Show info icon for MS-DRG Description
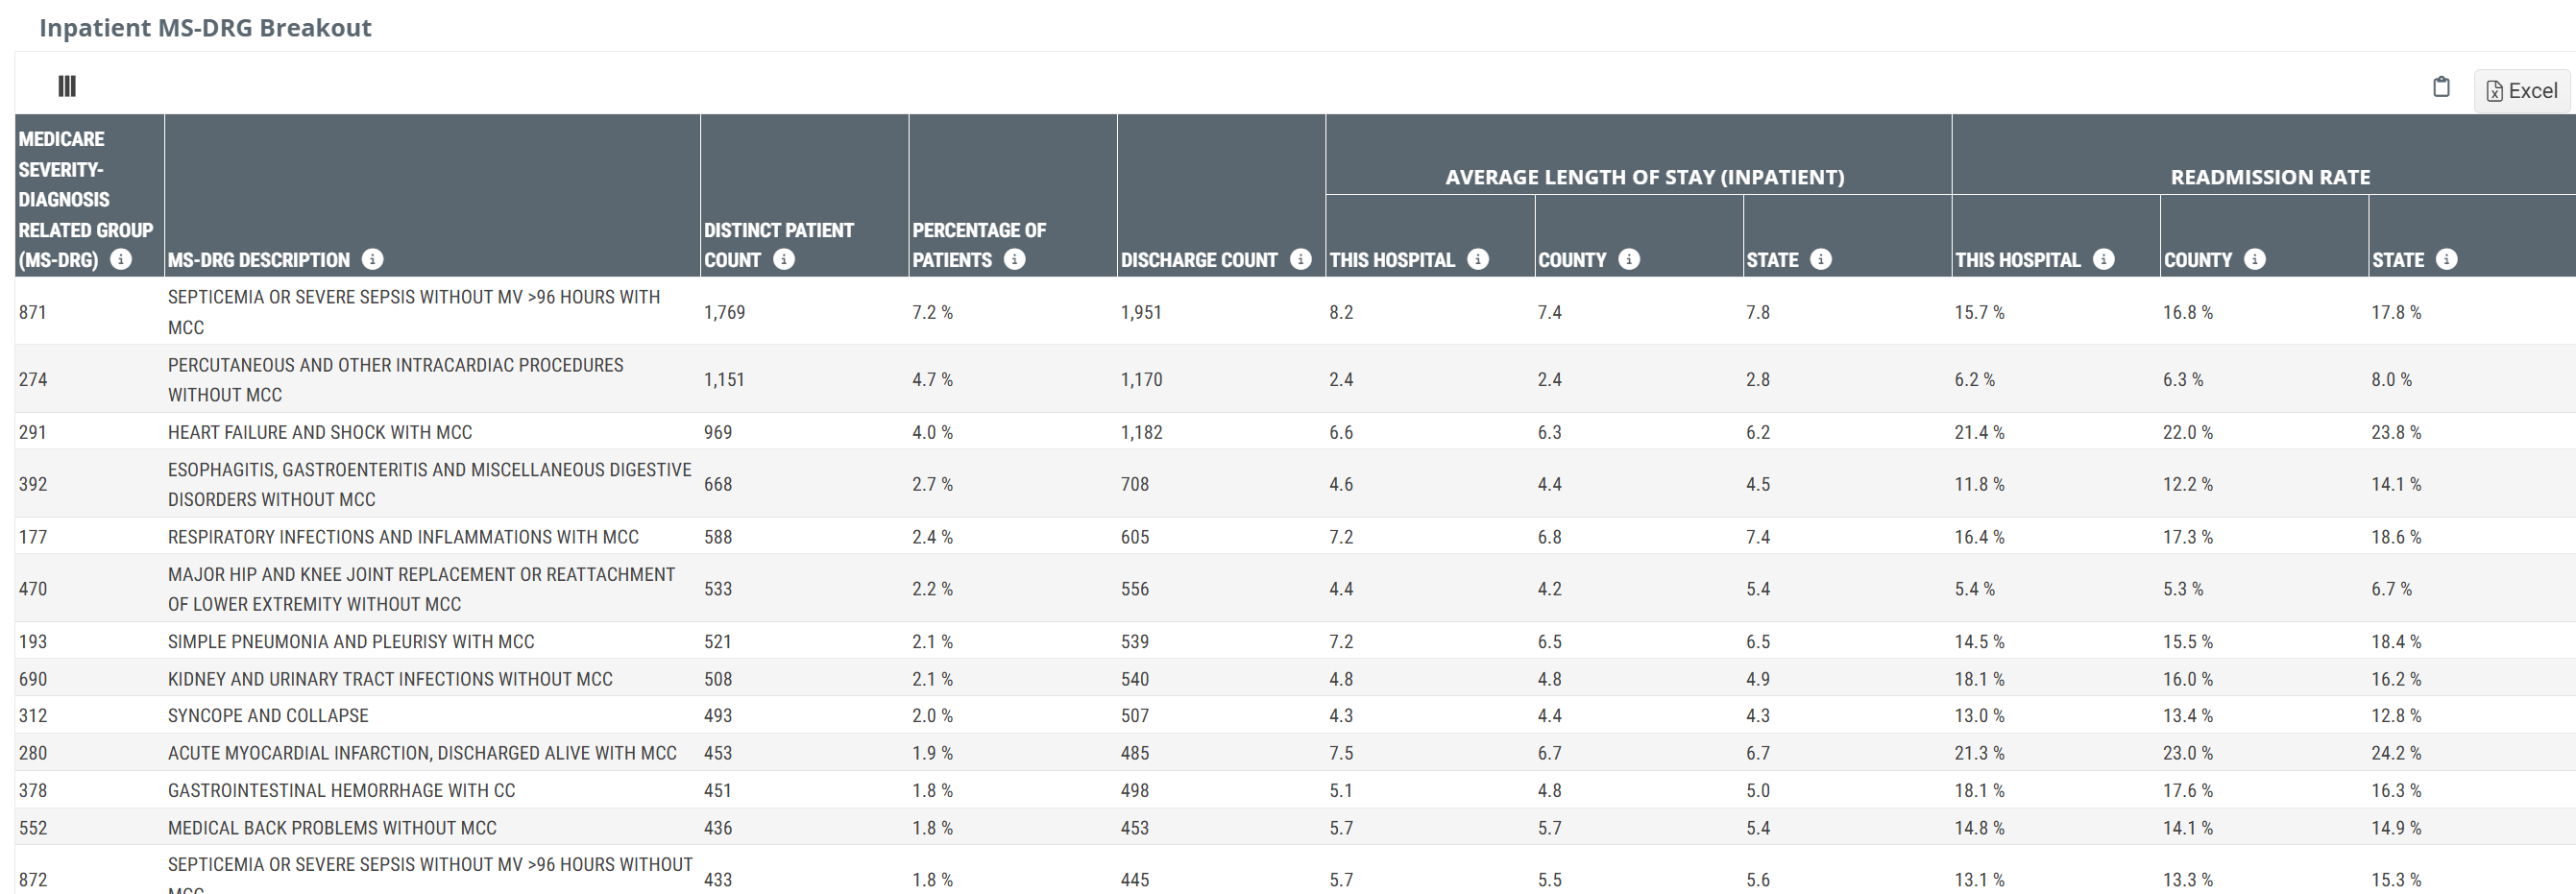 click(372, 260)
